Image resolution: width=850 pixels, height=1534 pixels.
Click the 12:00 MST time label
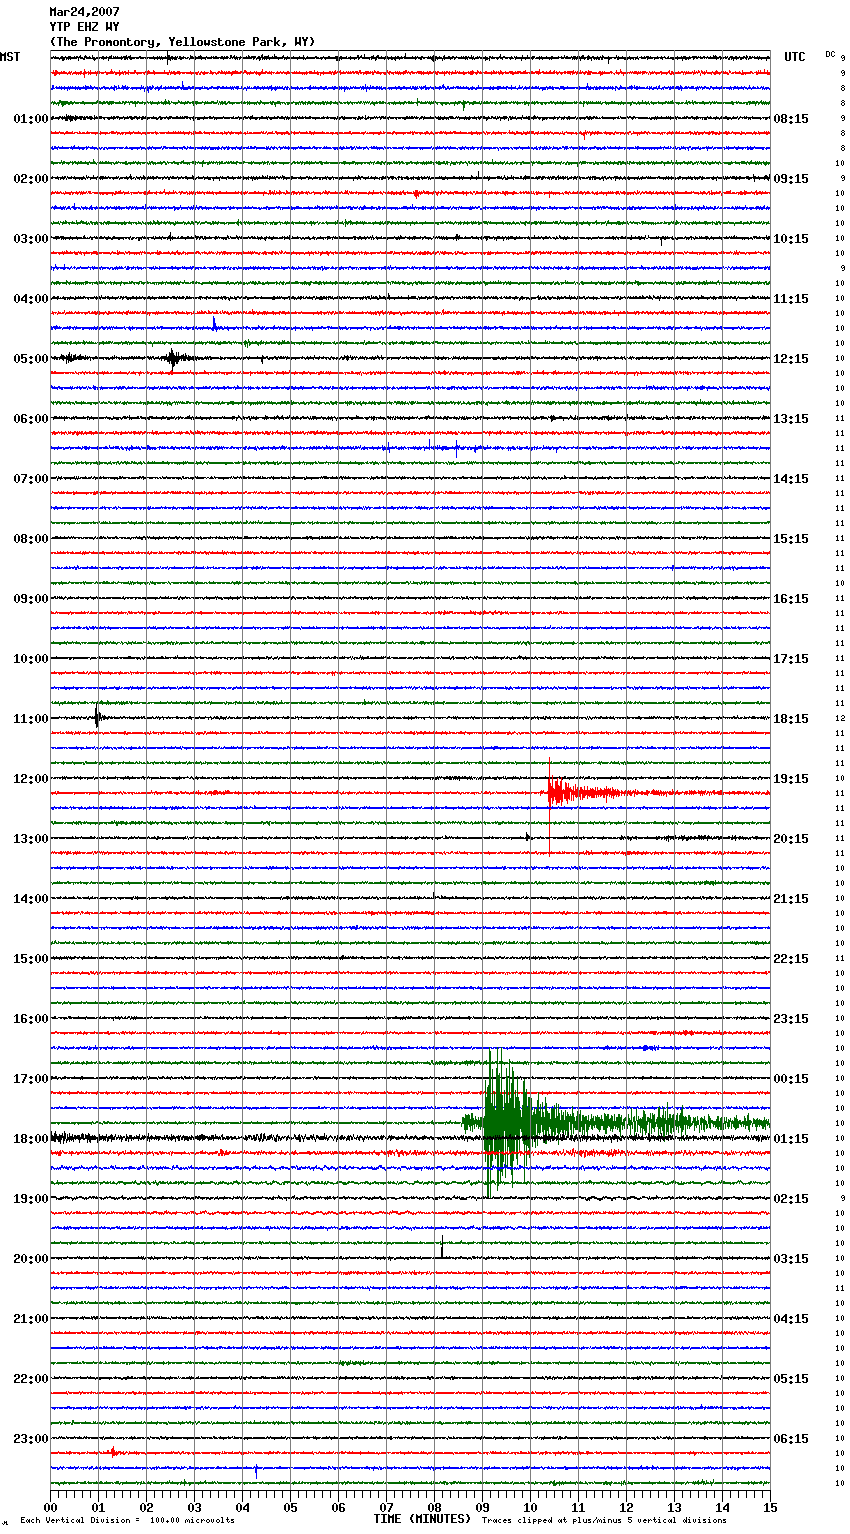(31, 779)
